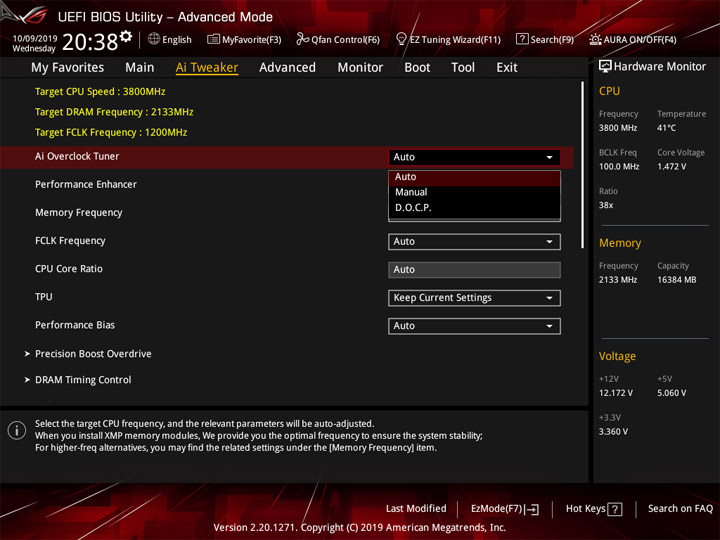This screenshot has width=720, height=540.
Task: Toggle AURA ON/OFF light icon
Action: [595, 39]
